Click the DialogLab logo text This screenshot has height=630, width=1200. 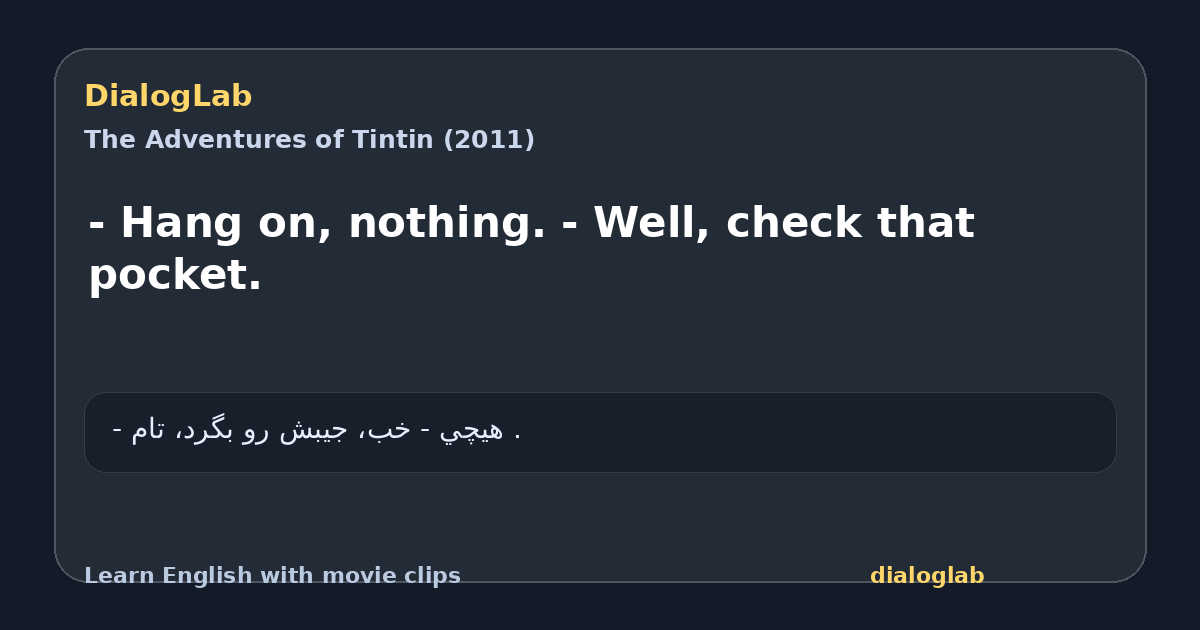click(168, 97)
